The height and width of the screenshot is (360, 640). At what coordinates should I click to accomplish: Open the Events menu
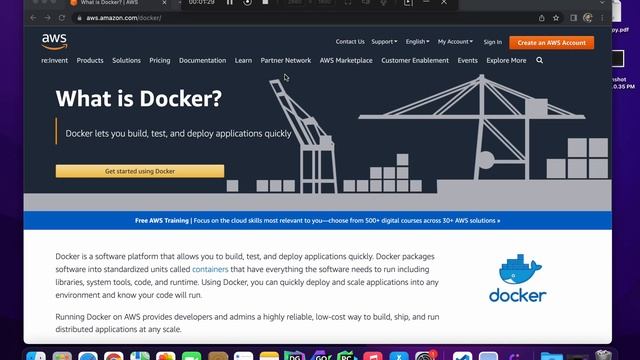point(467,60)
